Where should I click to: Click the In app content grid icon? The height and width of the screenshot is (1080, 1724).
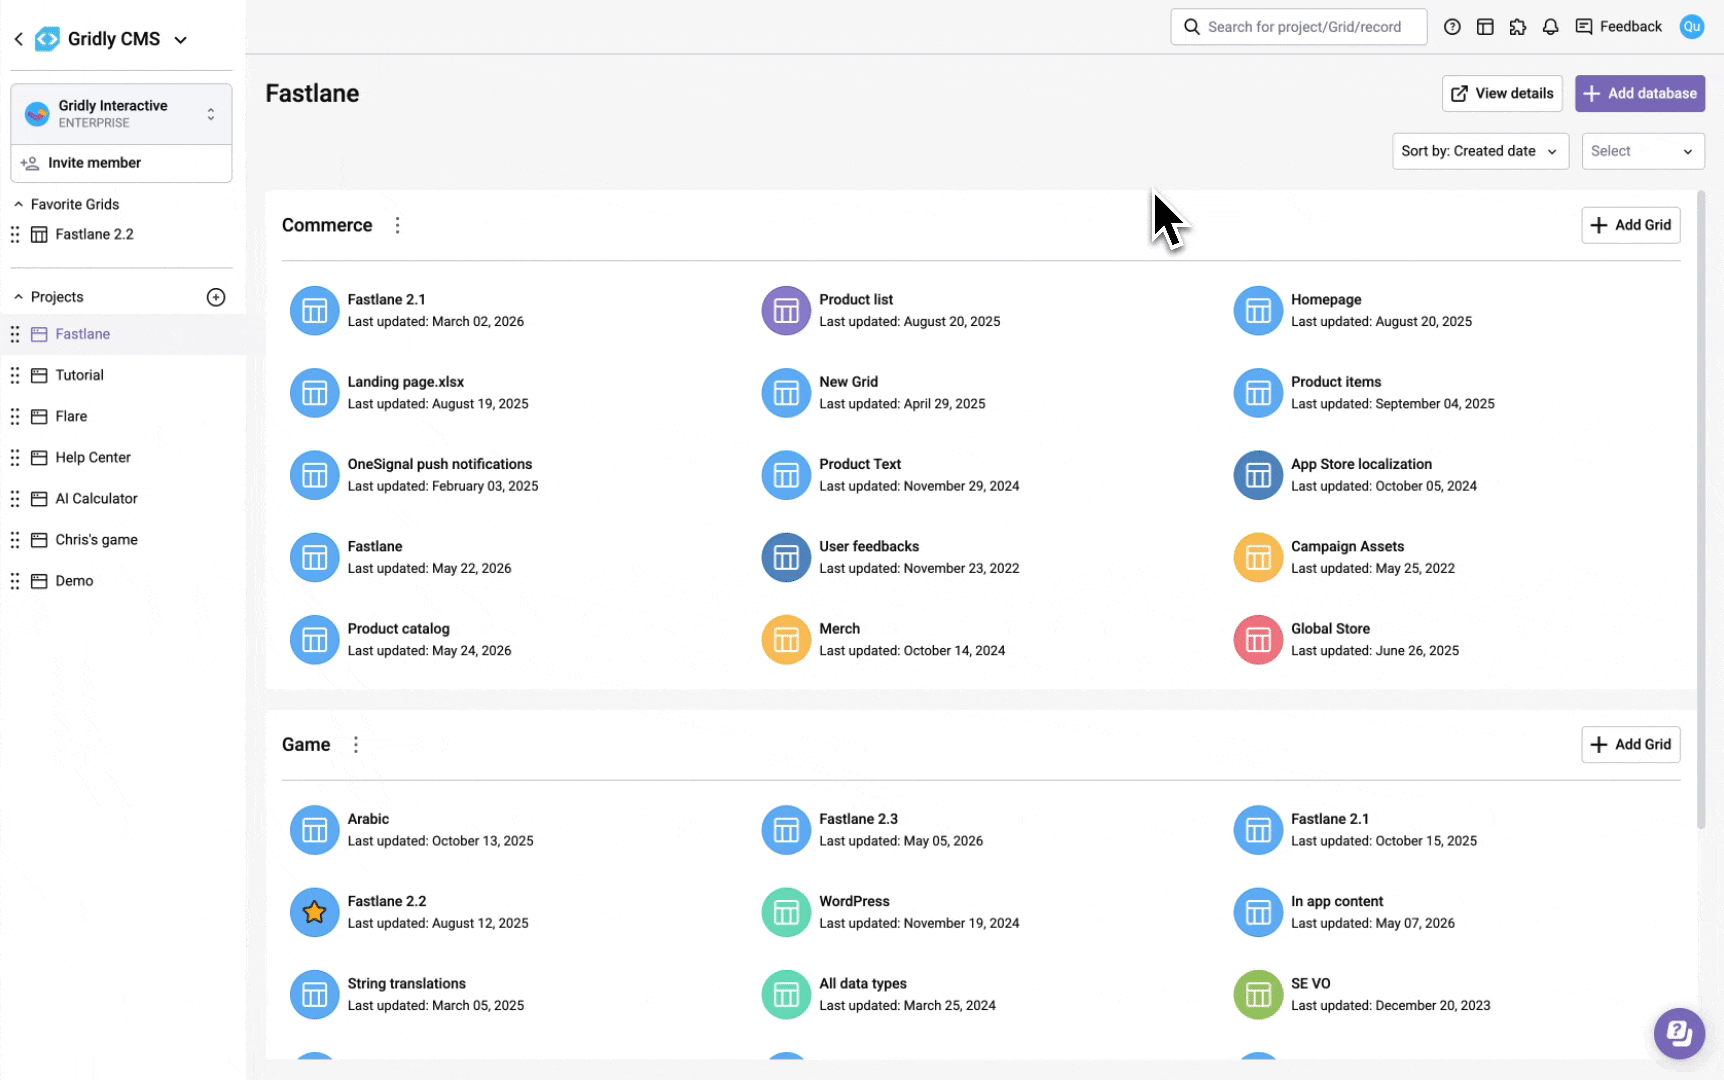tap(1258, 912)
